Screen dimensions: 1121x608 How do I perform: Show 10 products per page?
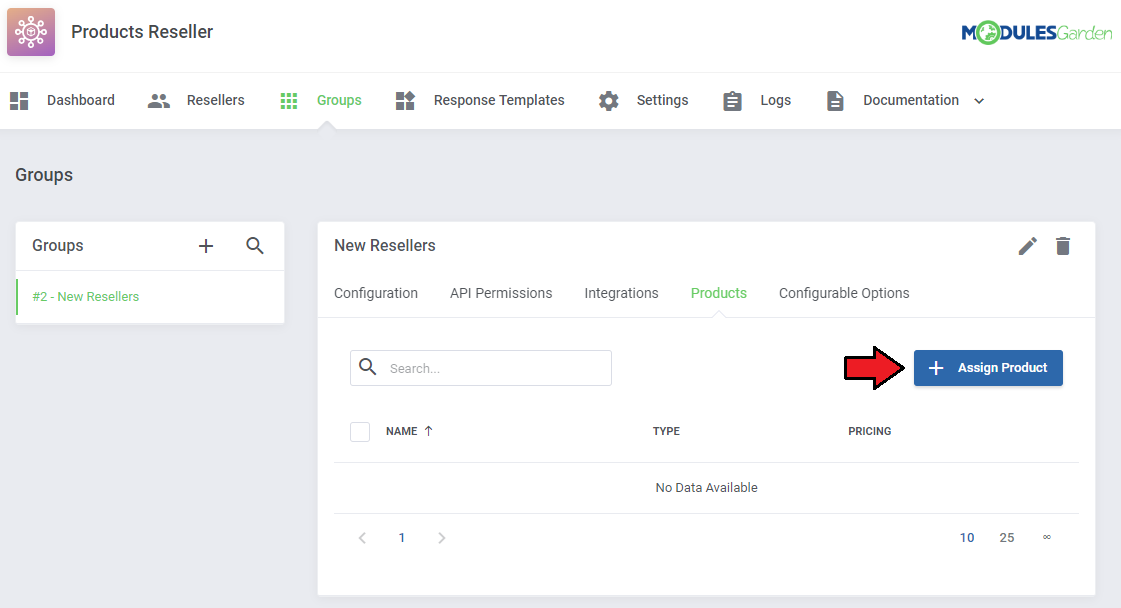(967, 538)
